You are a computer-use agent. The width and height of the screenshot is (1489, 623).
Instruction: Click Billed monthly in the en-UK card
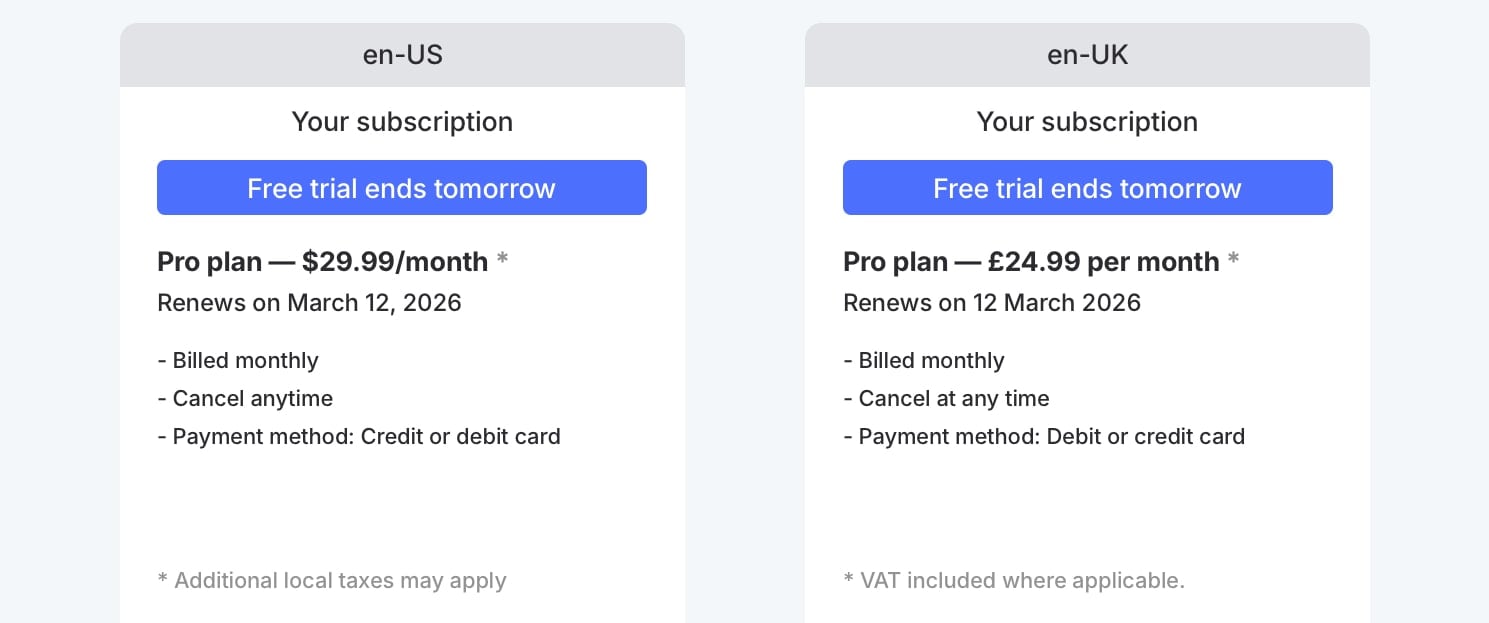(924, 361)
